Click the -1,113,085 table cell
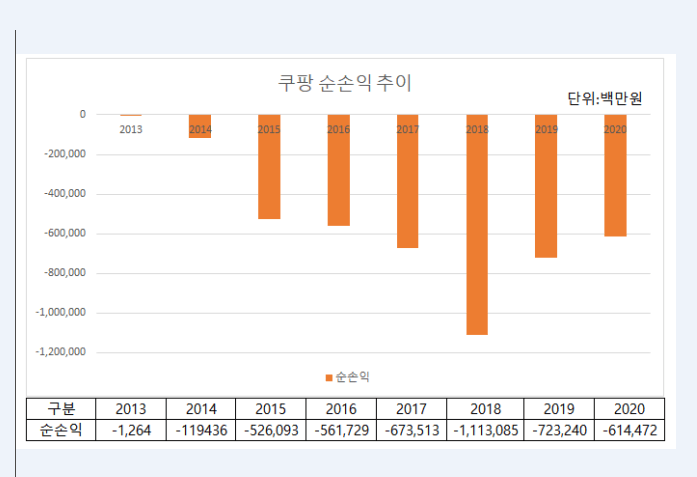697x477 pixels. 485,430
